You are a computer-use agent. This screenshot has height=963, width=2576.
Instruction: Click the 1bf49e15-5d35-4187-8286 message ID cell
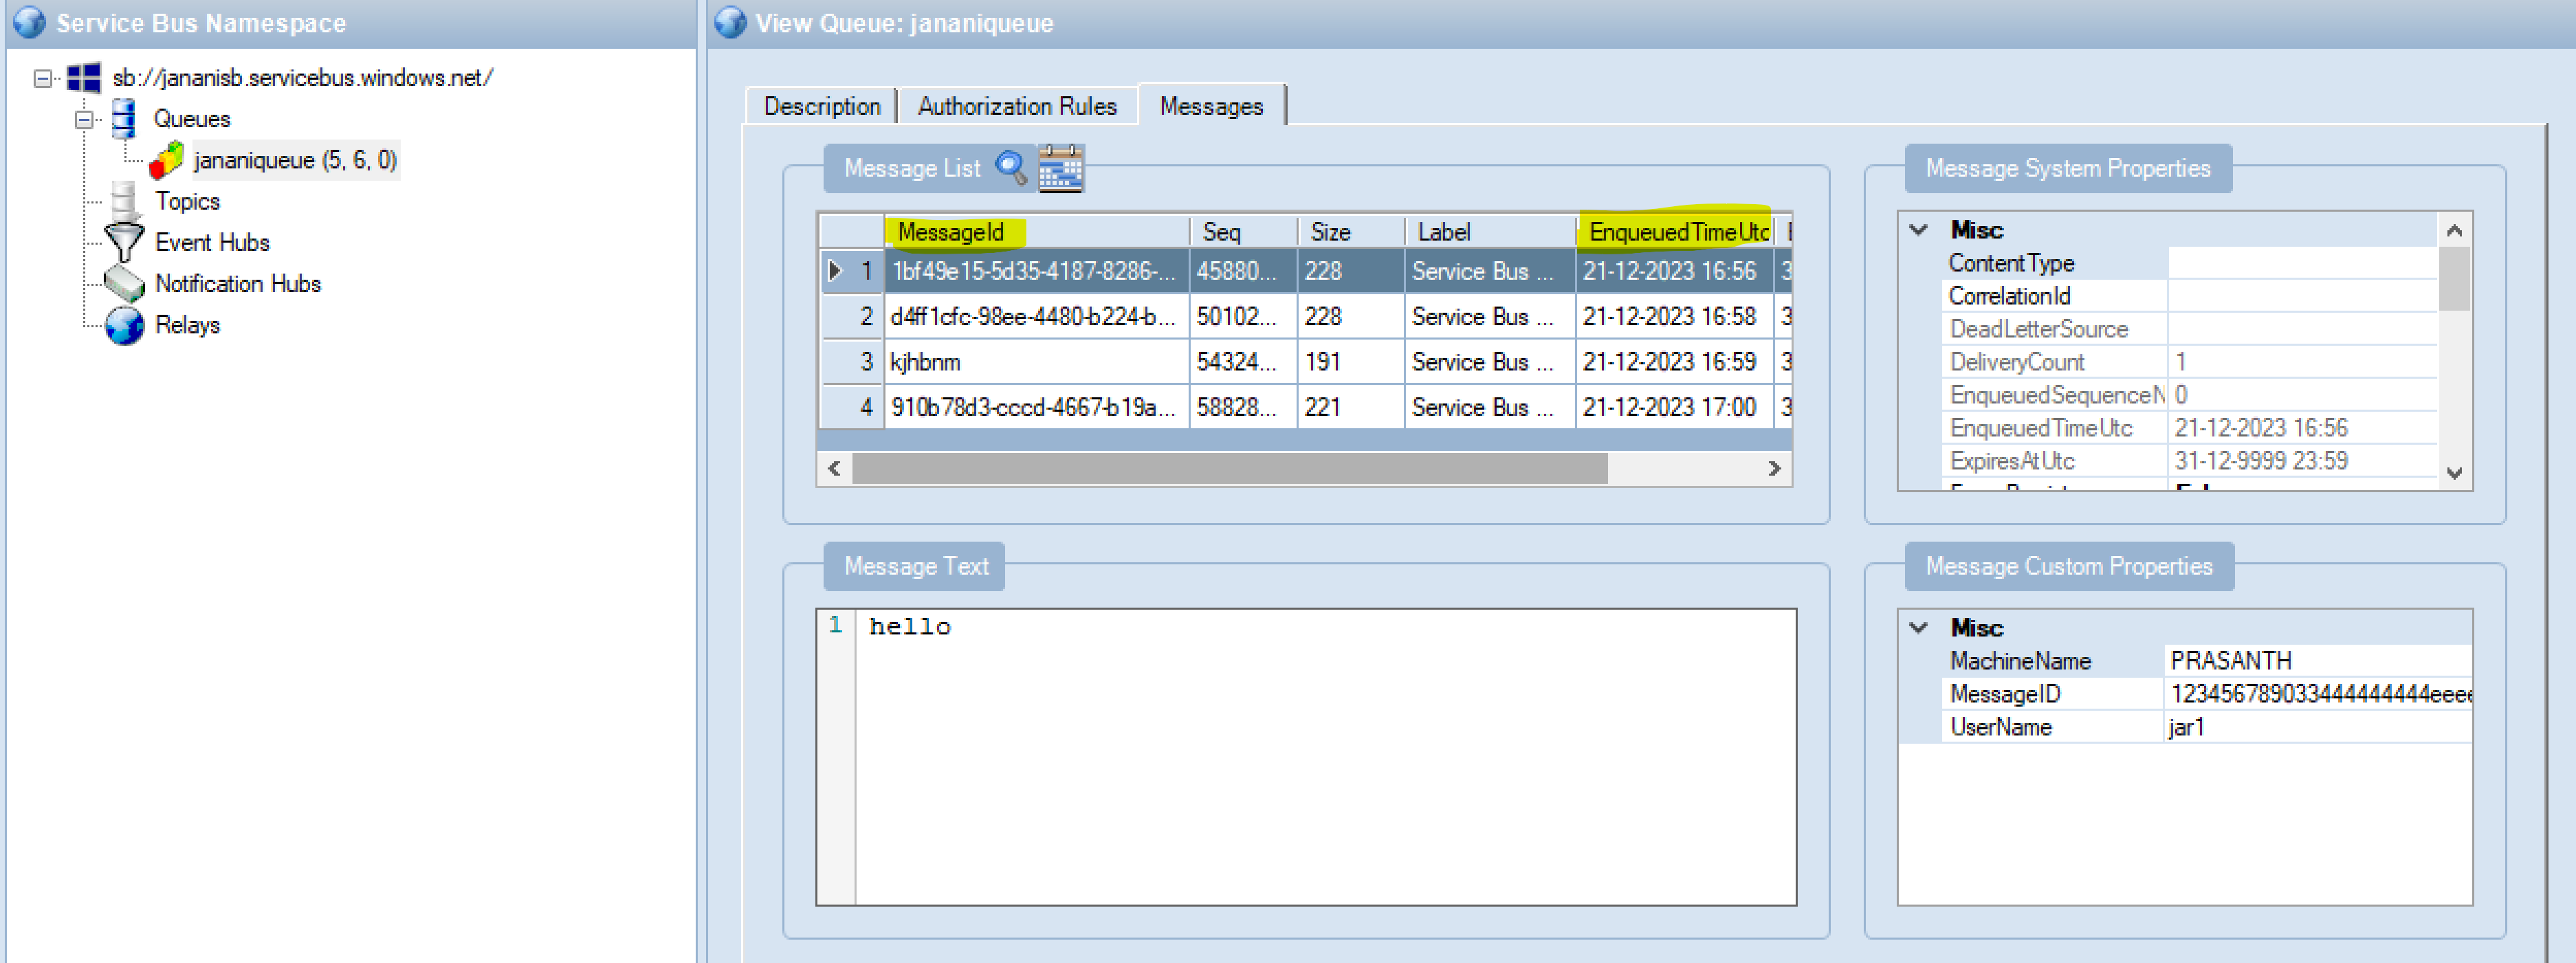tap(1036, 271)
